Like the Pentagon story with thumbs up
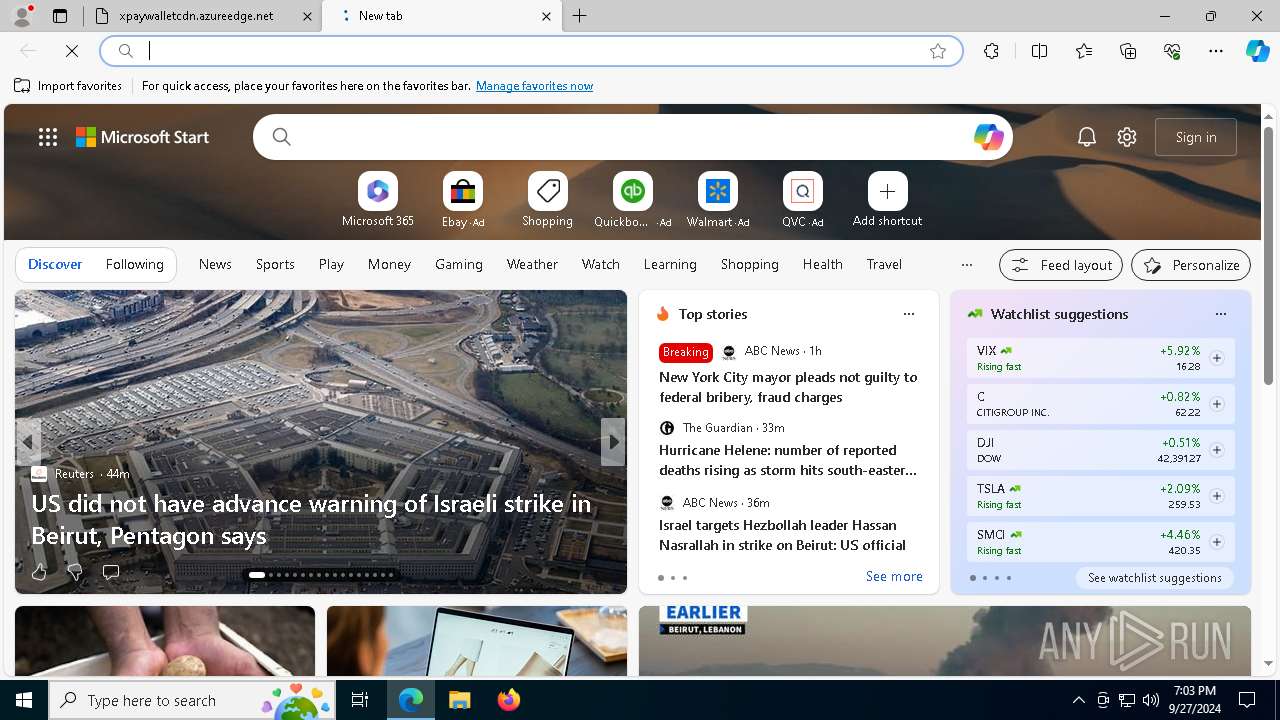This screenshot has width=1280, height=720. pyautogui.click(x=39, y=572)
